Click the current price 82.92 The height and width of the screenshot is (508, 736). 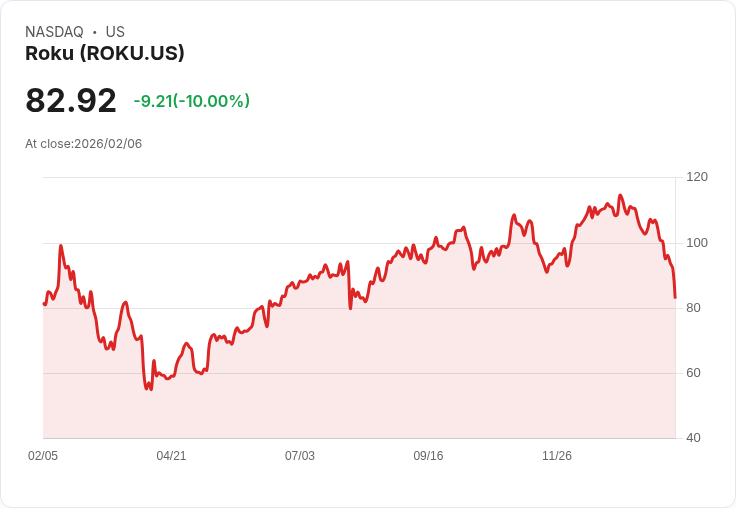71,100
